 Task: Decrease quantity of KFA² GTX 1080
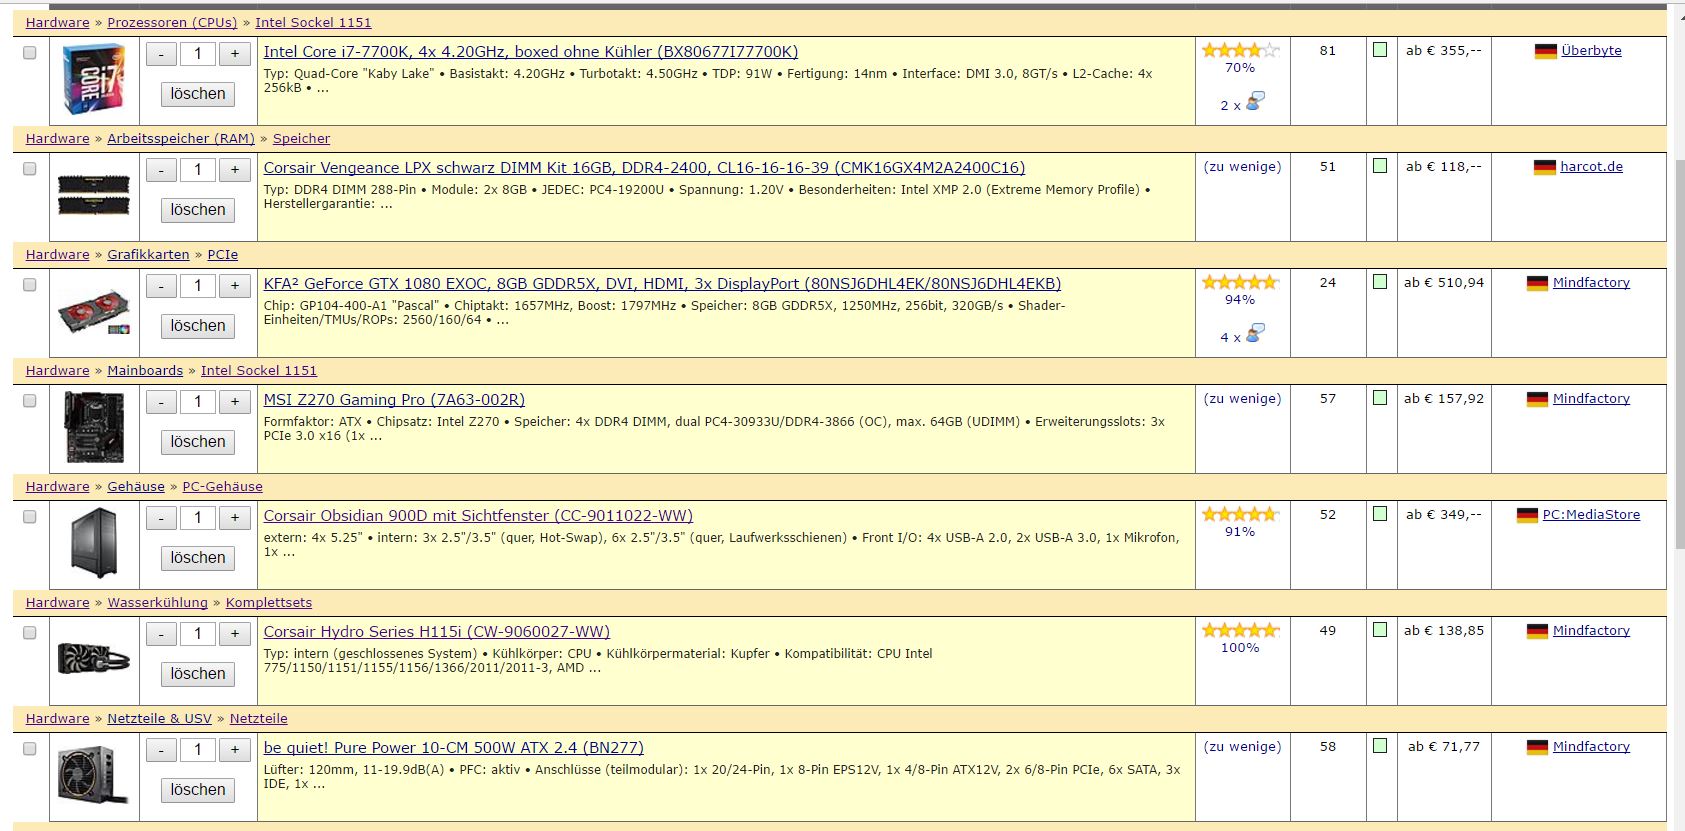point(162,286)
